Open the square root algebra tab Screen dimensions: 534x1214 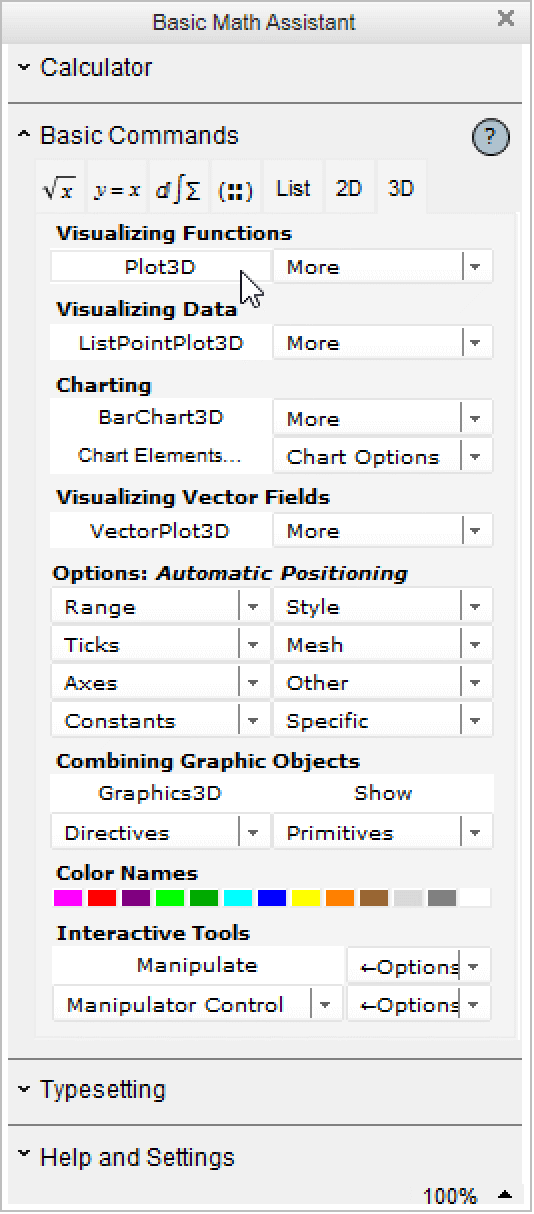coord(59,188)
